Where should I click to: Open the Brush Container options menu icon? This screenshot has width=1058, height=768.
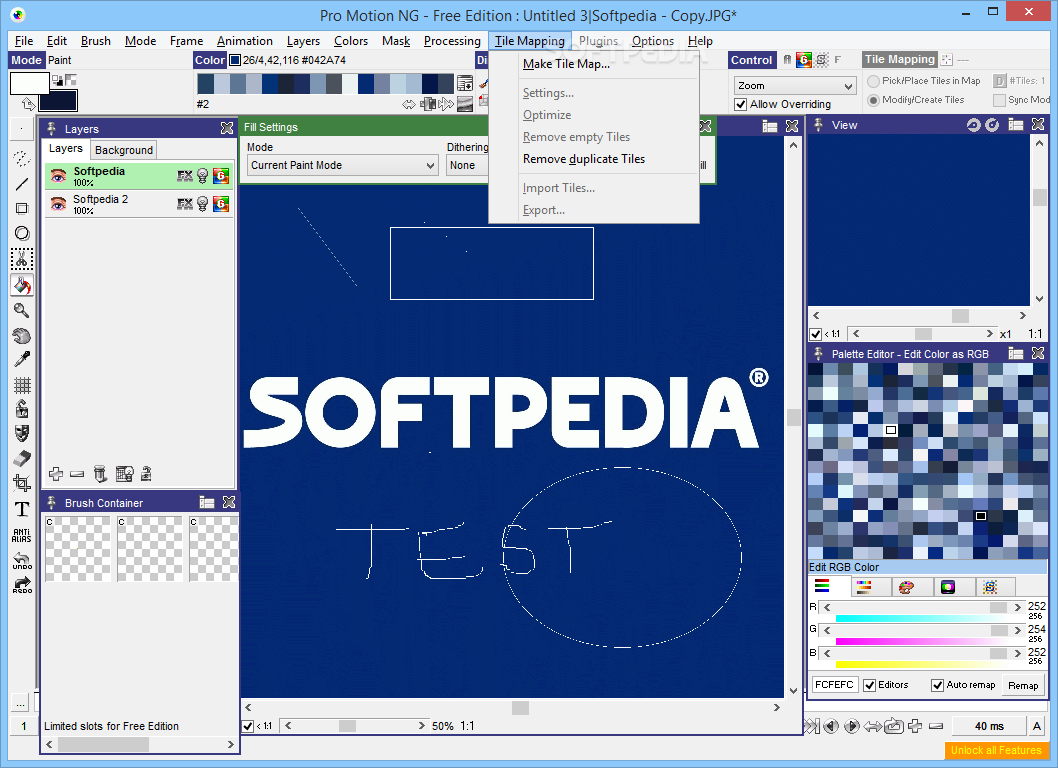[x=207, y=502]
